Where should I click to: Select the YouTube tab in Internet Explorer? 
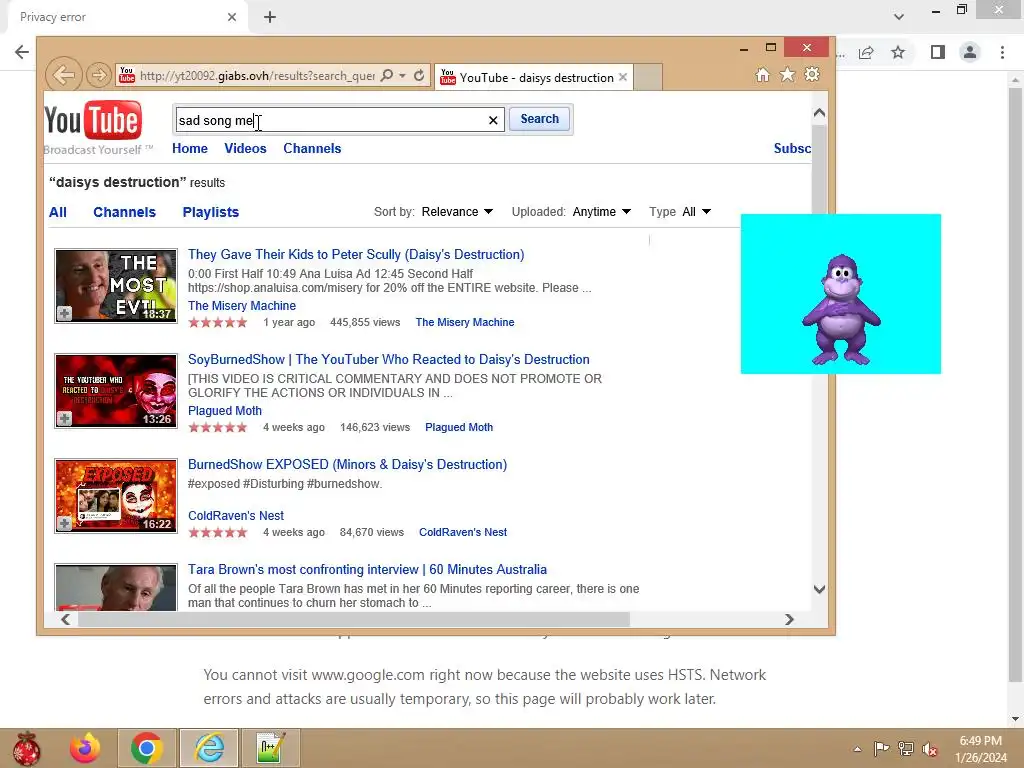[x=534, y=77]
